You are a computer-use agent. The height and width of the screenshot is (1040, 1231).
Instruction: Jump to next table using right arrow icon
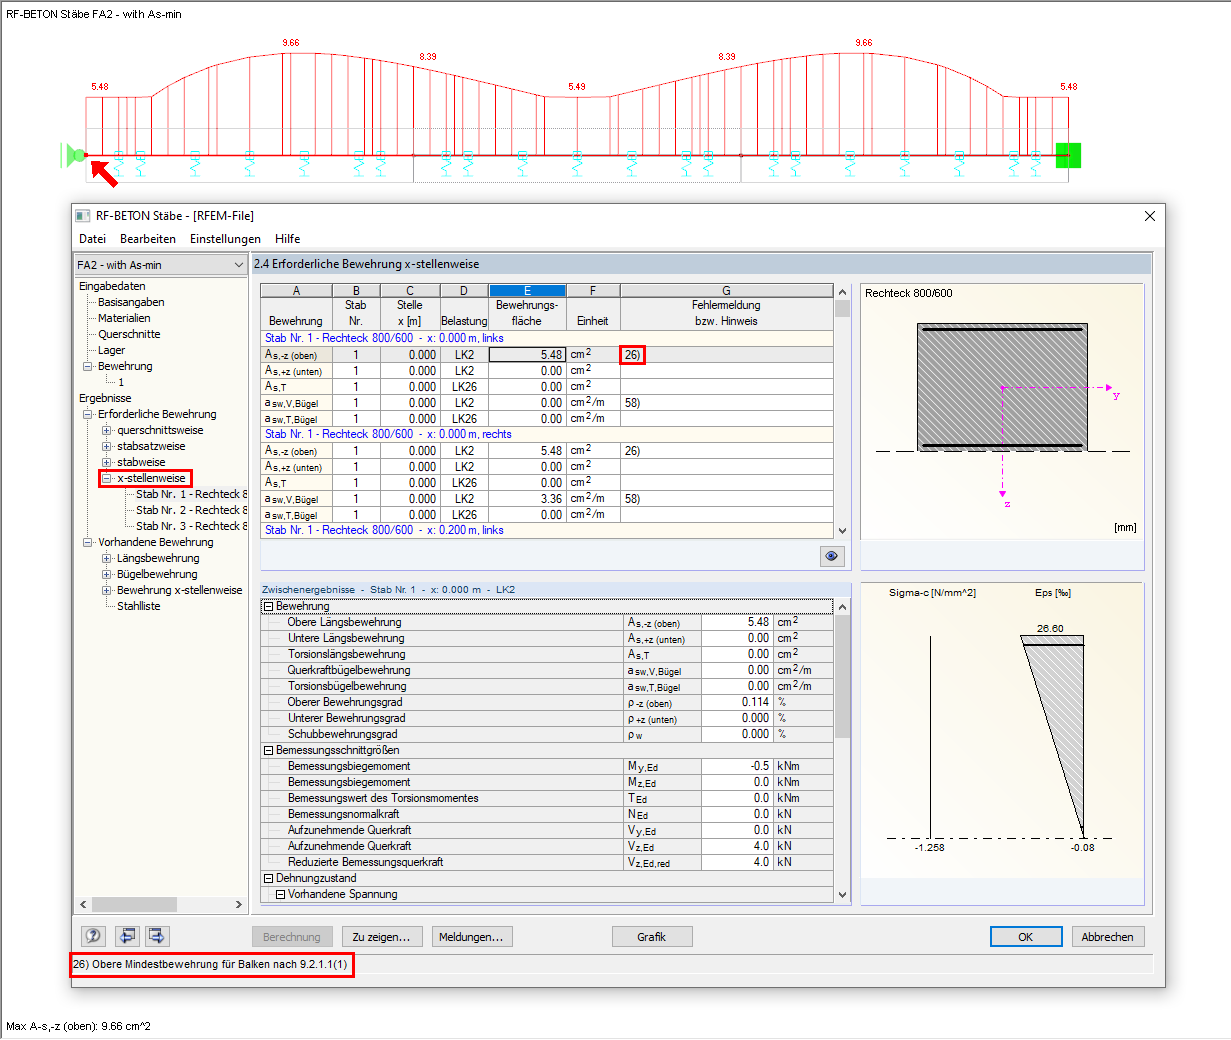[157, 936]
